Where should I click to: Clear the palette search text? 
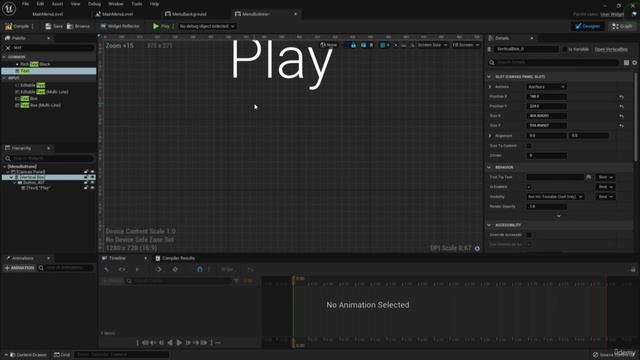click(8, 48)
